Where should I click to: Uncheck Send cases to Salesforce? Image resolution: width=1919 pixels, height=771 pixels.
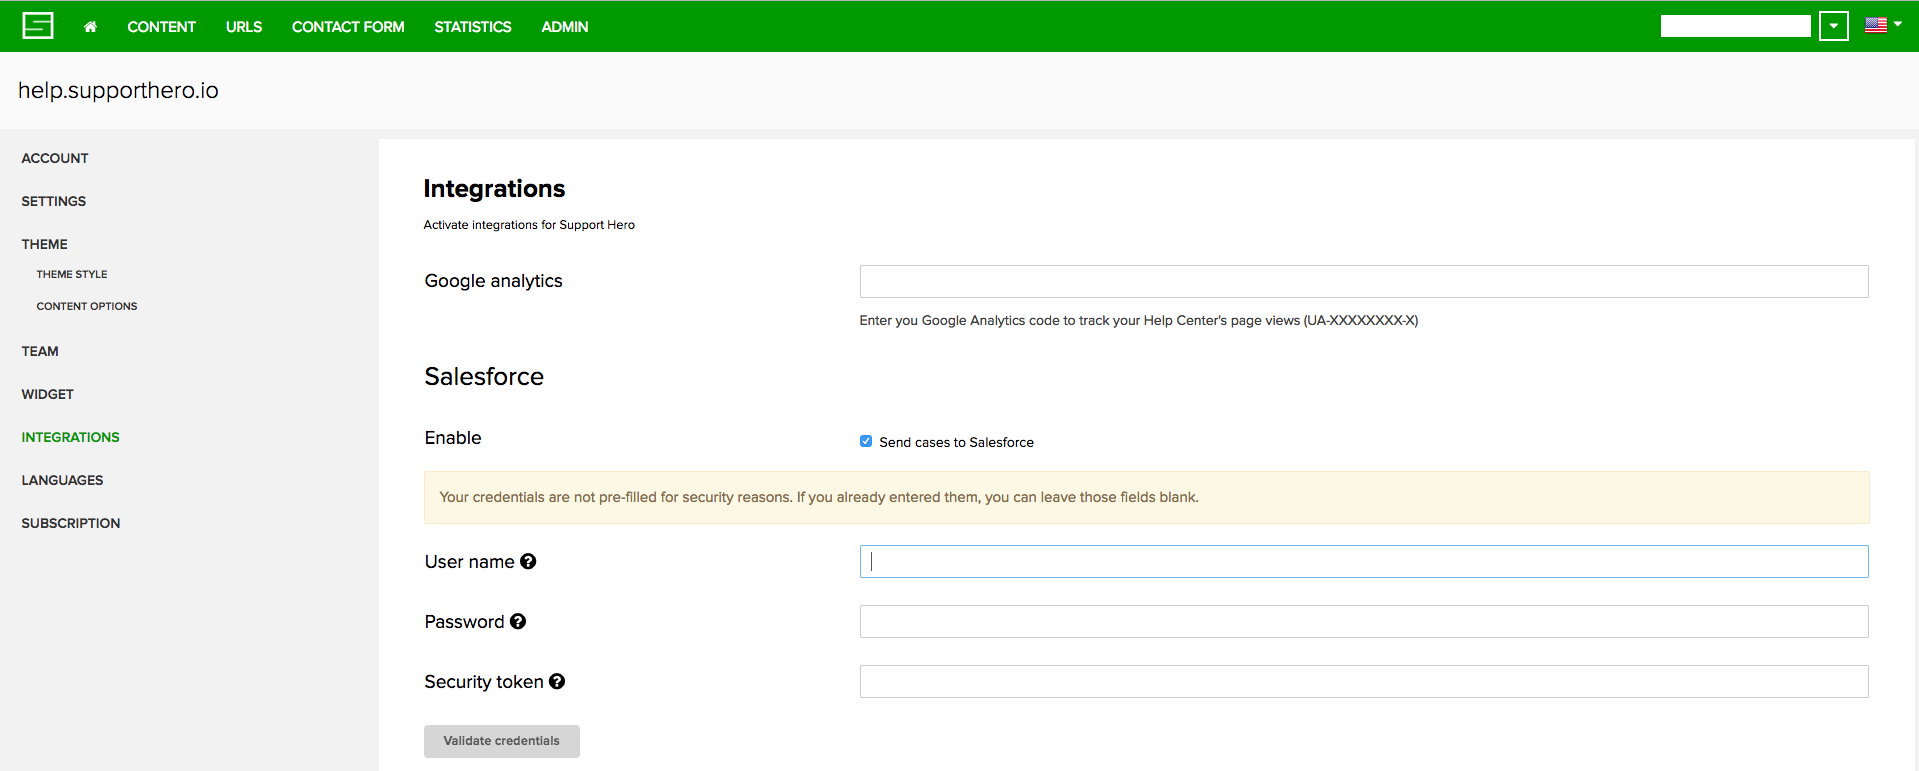click(x=866, y=442)
